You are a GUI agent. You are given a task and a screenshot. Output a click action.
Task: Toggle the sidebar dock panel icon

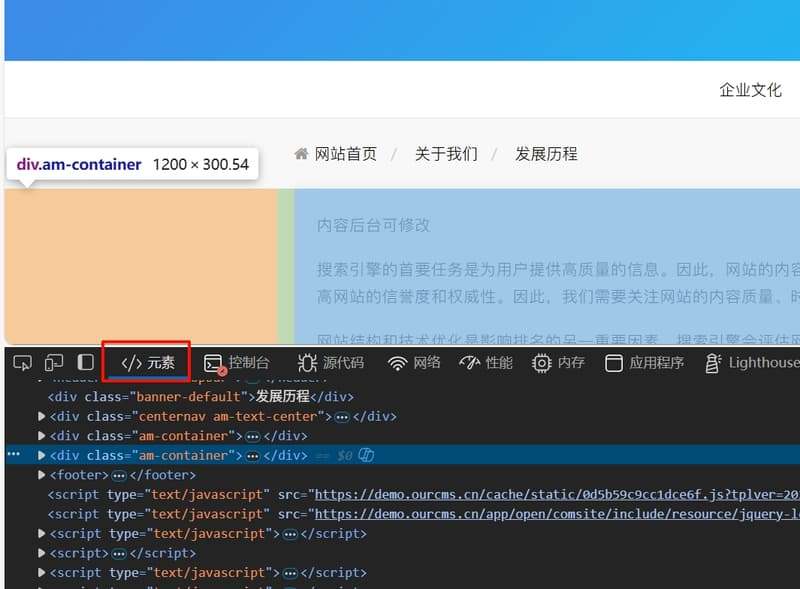(x=85, y=362)
